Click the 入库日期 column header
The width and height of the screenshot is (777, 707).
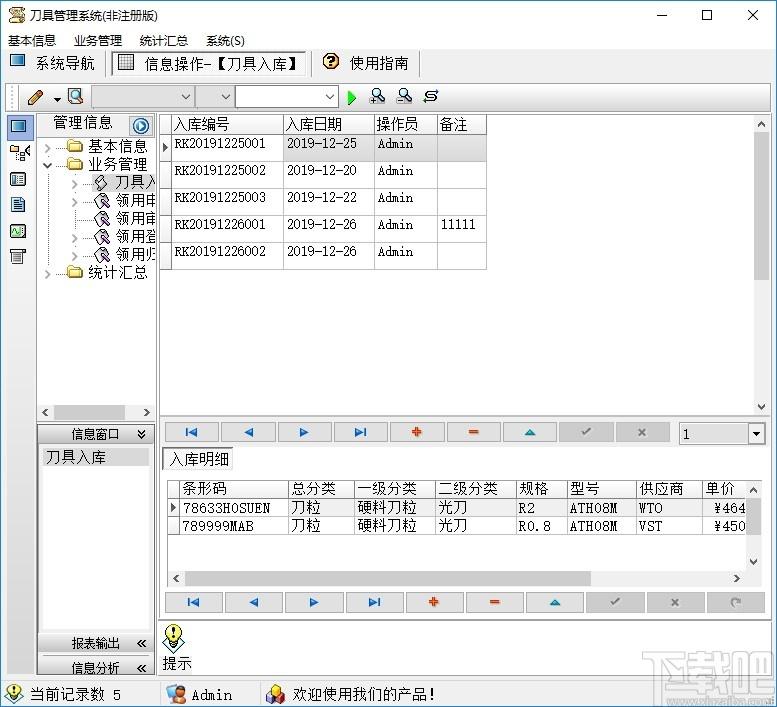(x=329, y=124)
